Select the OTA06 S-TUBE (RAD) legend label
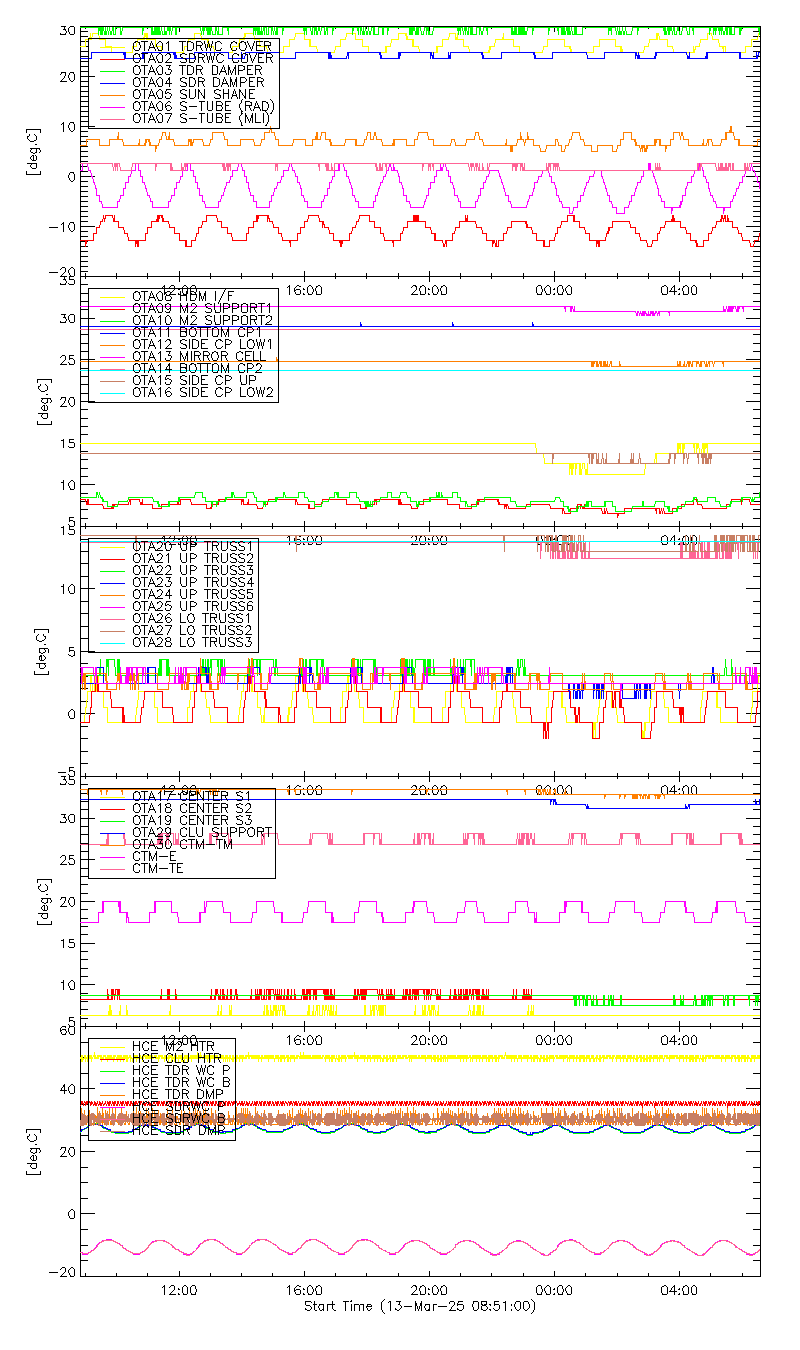Image resolution: width=800 pixels, height=1350 pixels. point(203,106)
